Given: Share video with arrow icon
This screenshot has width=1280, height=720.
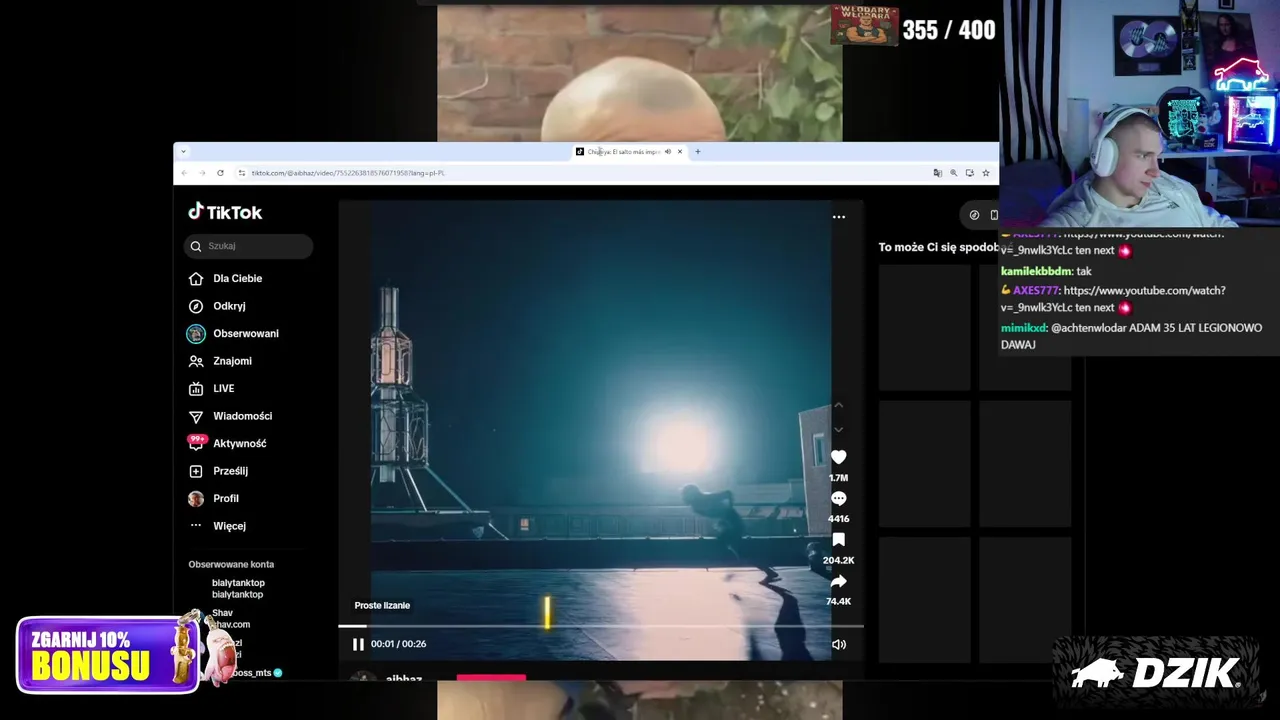Looking at the screenshot, I should [x=838, y=581].
